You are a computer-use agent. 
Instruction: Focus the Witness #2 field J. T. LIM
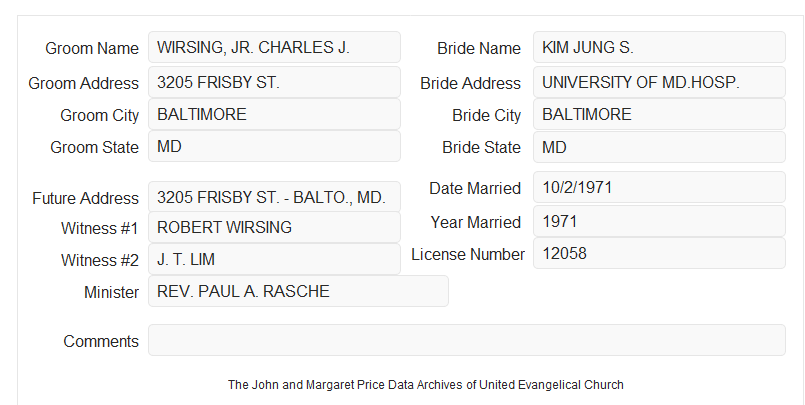pos(274,259)
